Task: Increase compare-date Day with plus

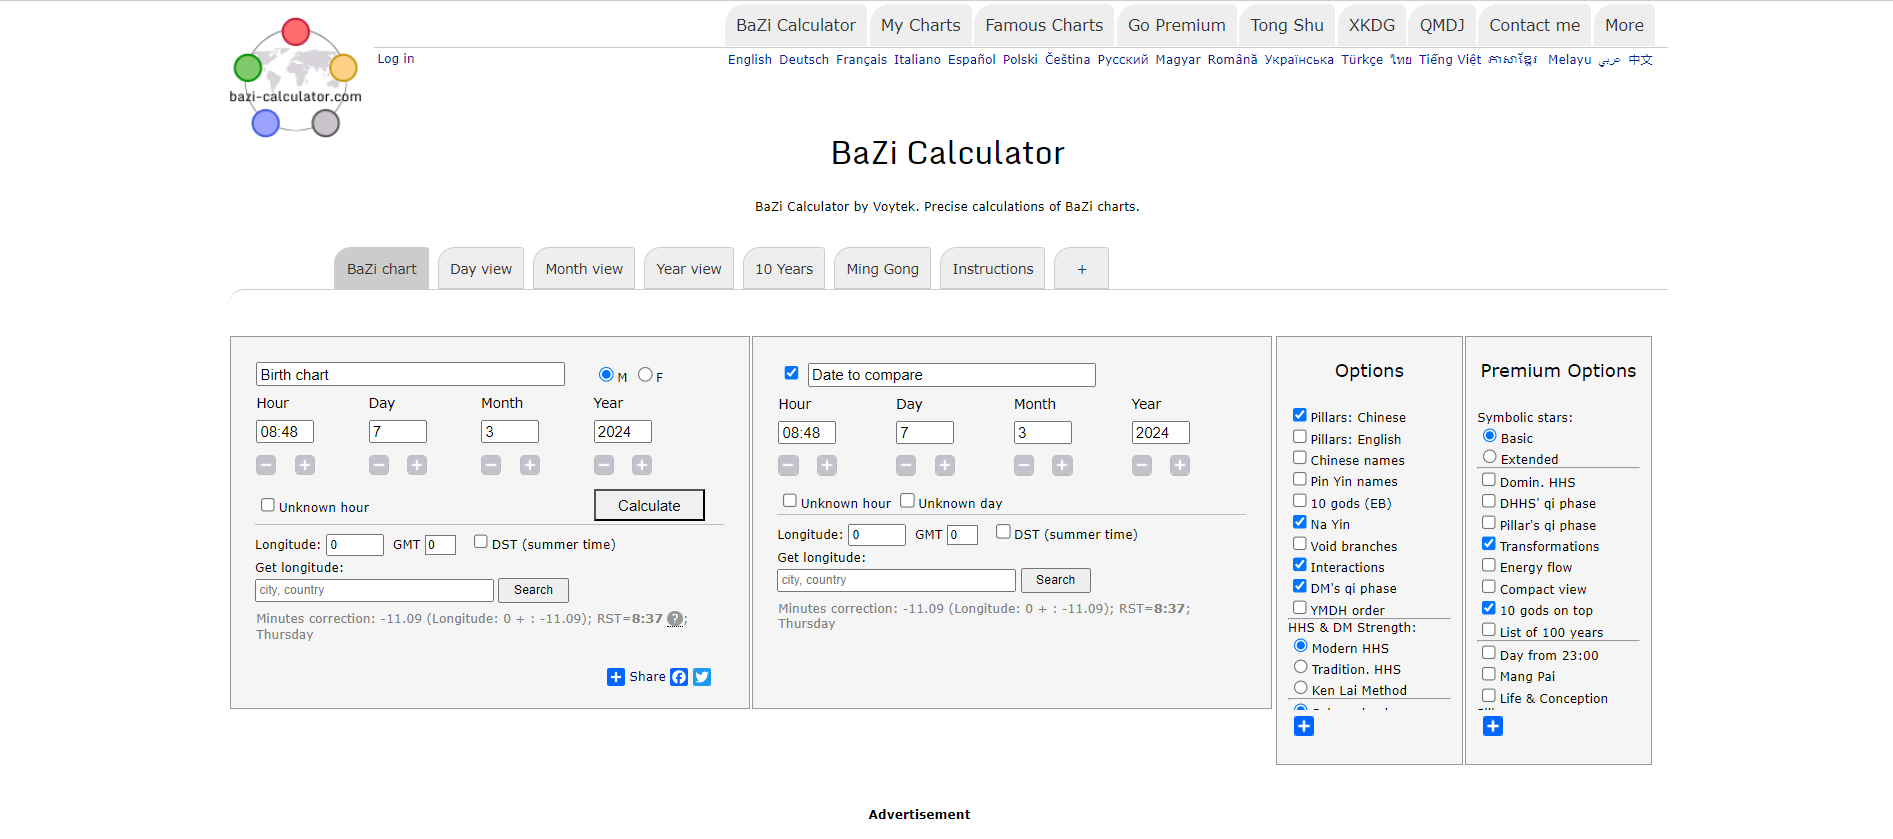Action: point(945,465)
